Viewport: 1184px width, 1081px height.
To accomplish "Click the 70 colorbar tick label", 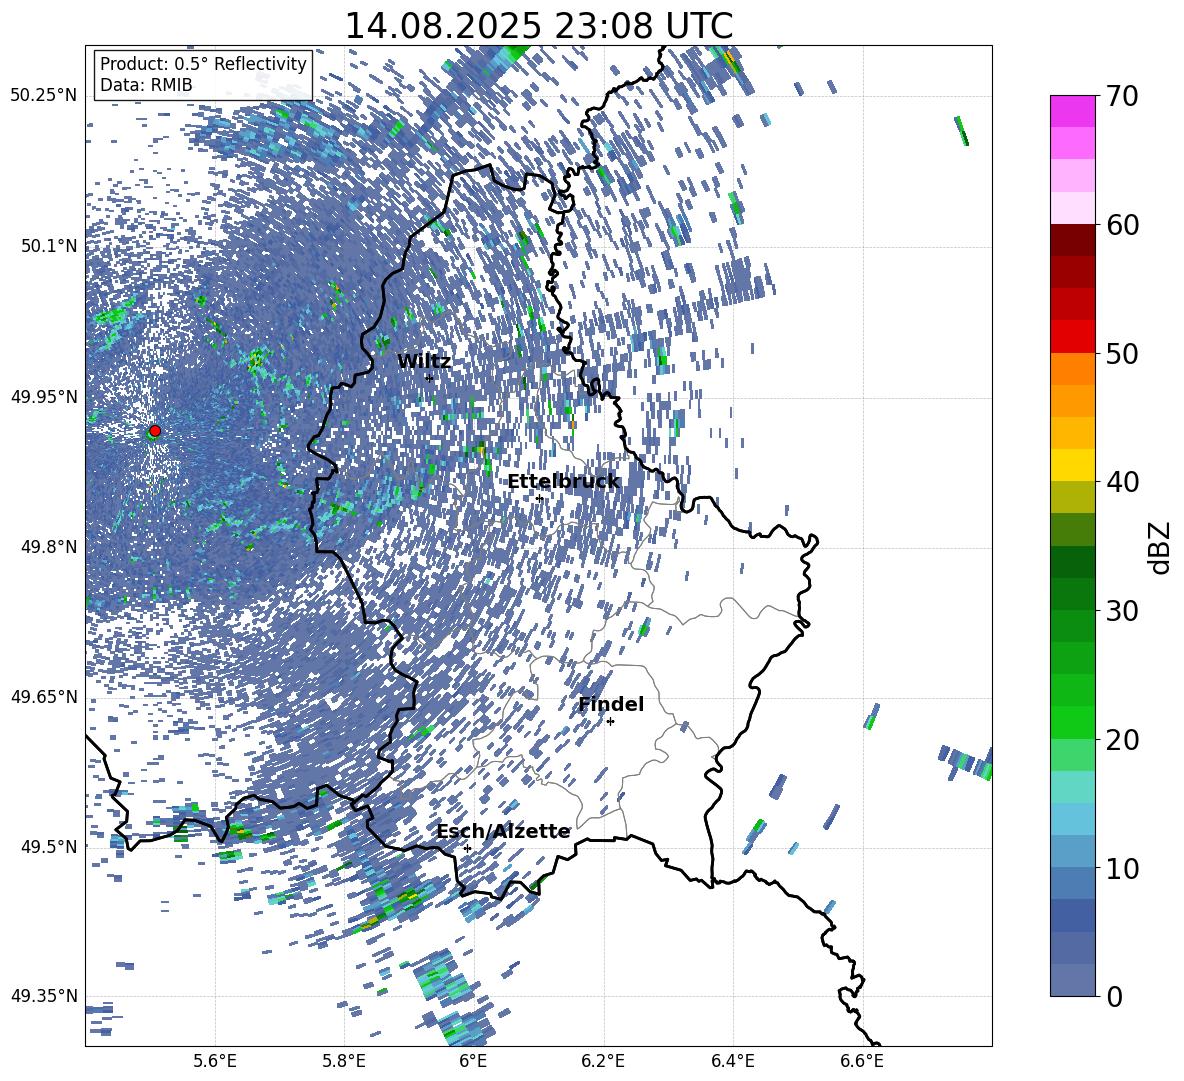I will [1122, 97].
